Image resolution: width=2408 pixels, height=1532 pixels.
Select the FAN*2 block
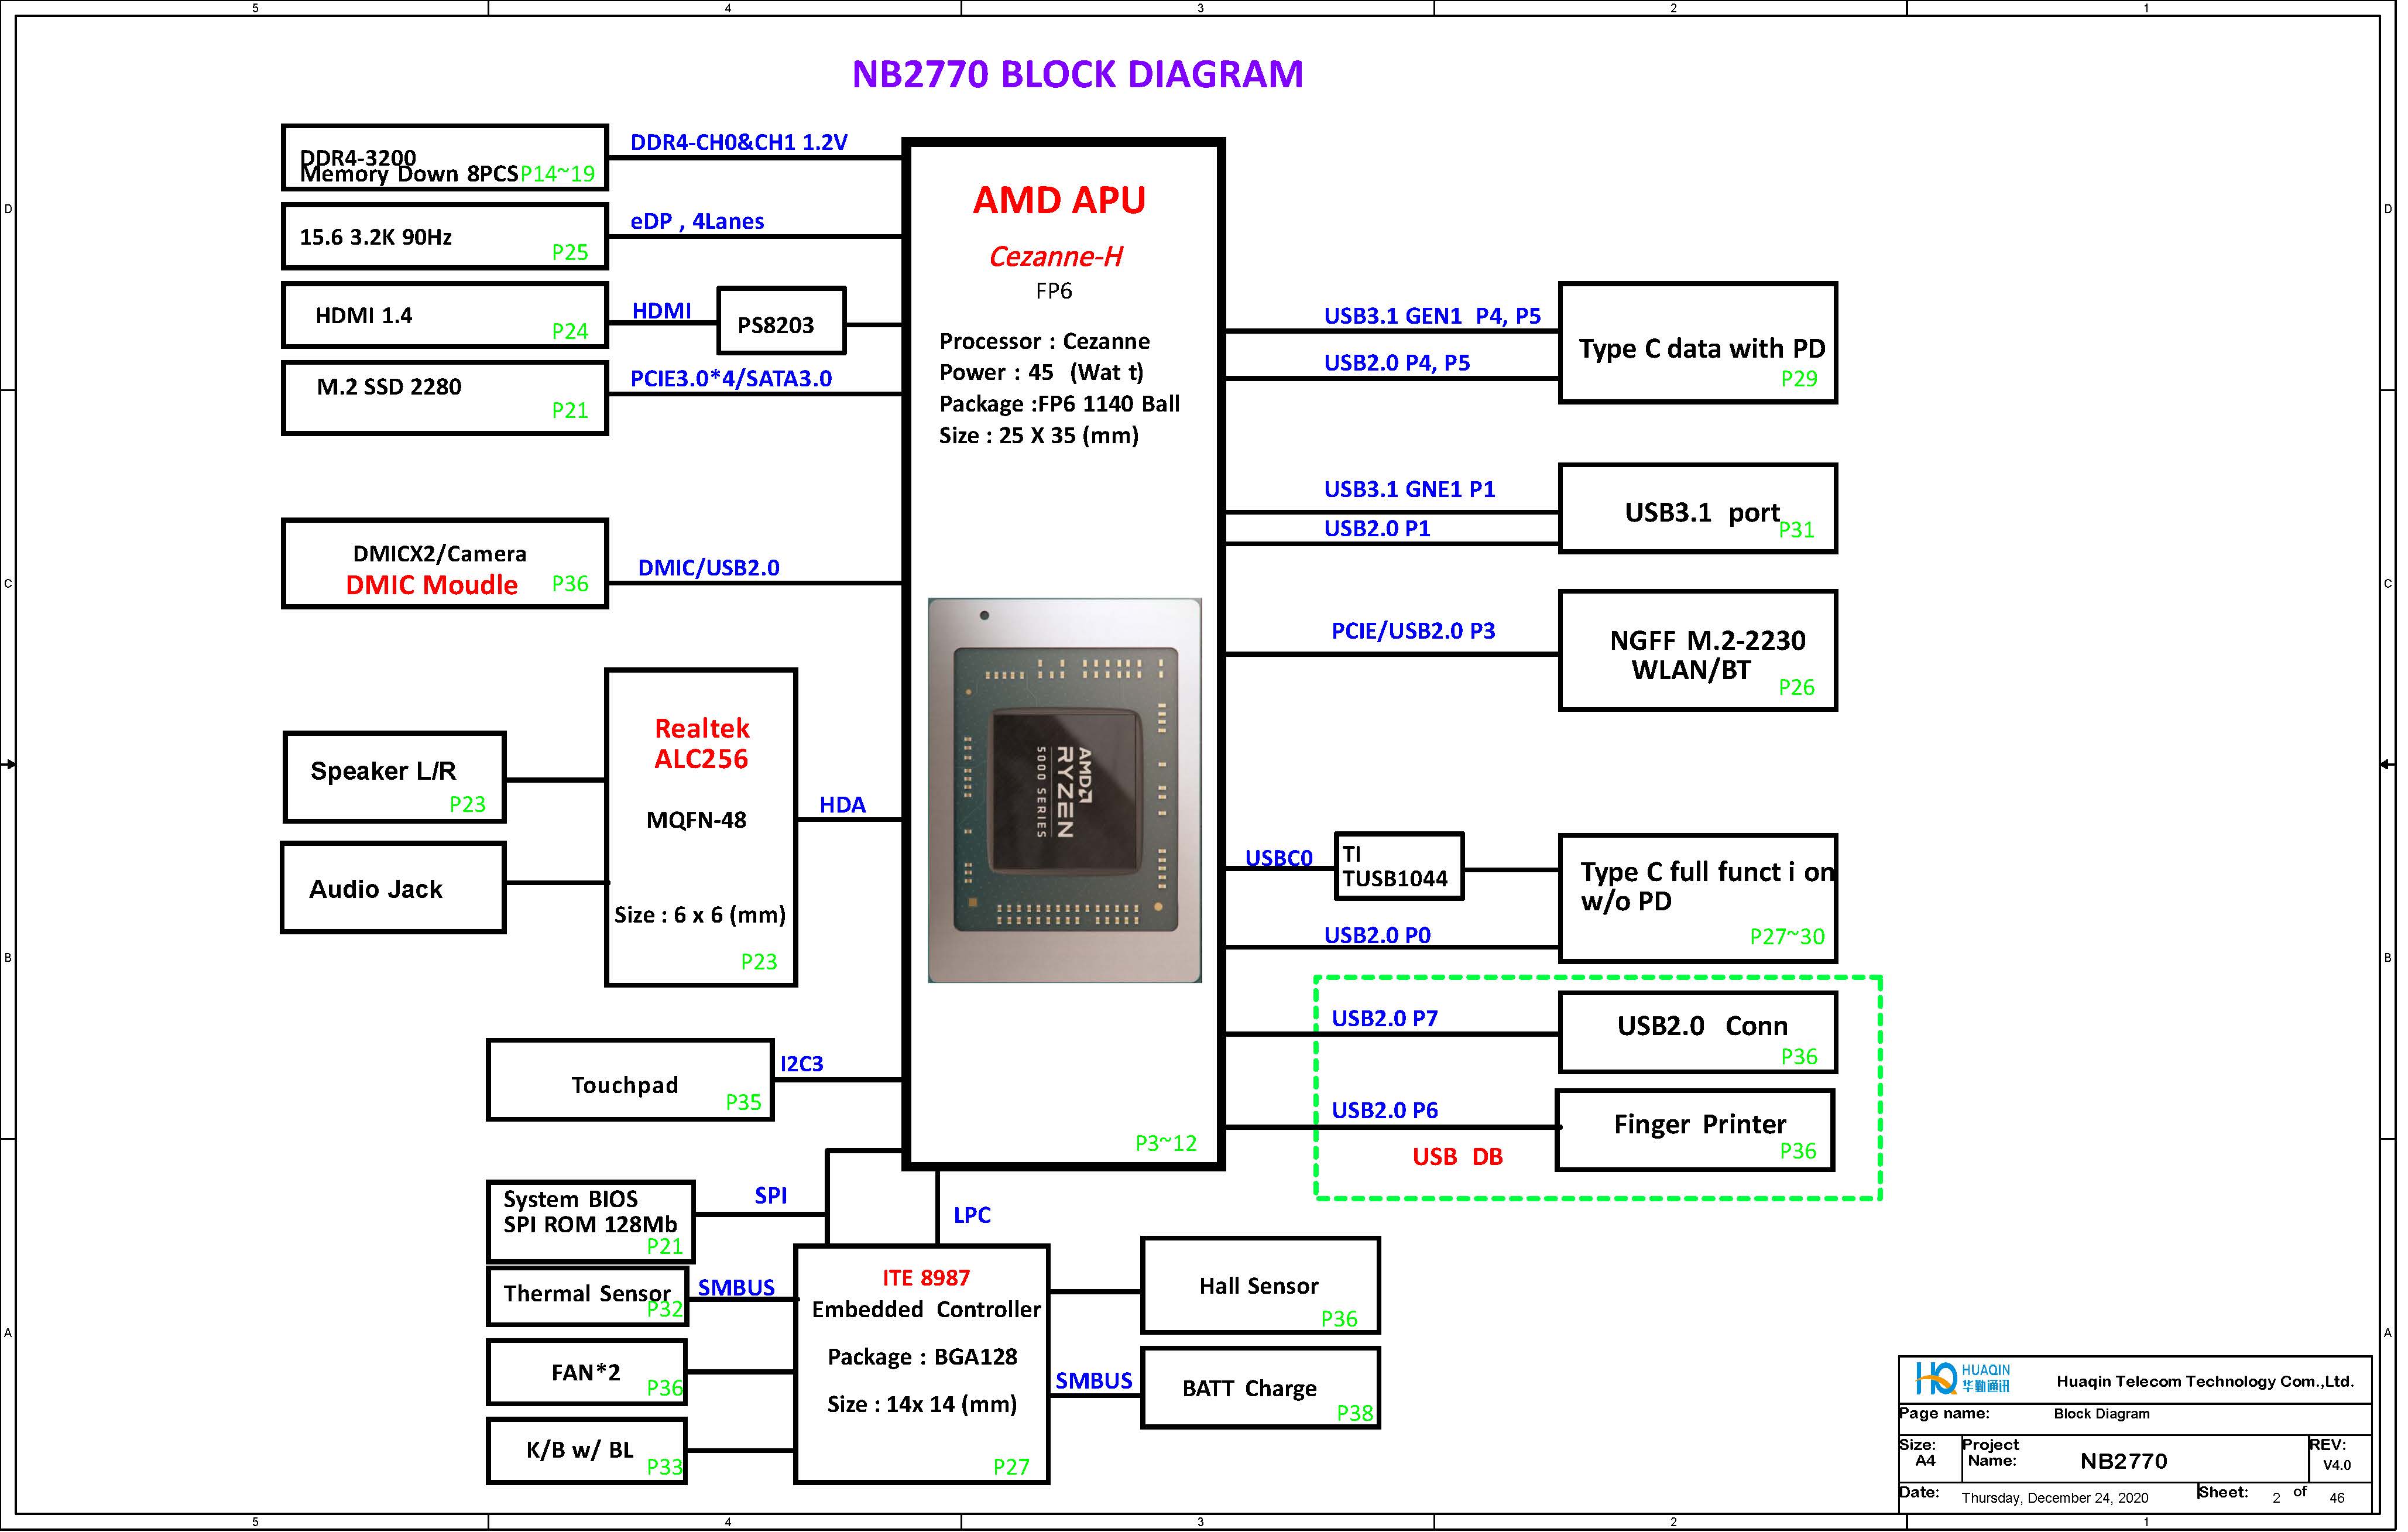(587, 1373)
